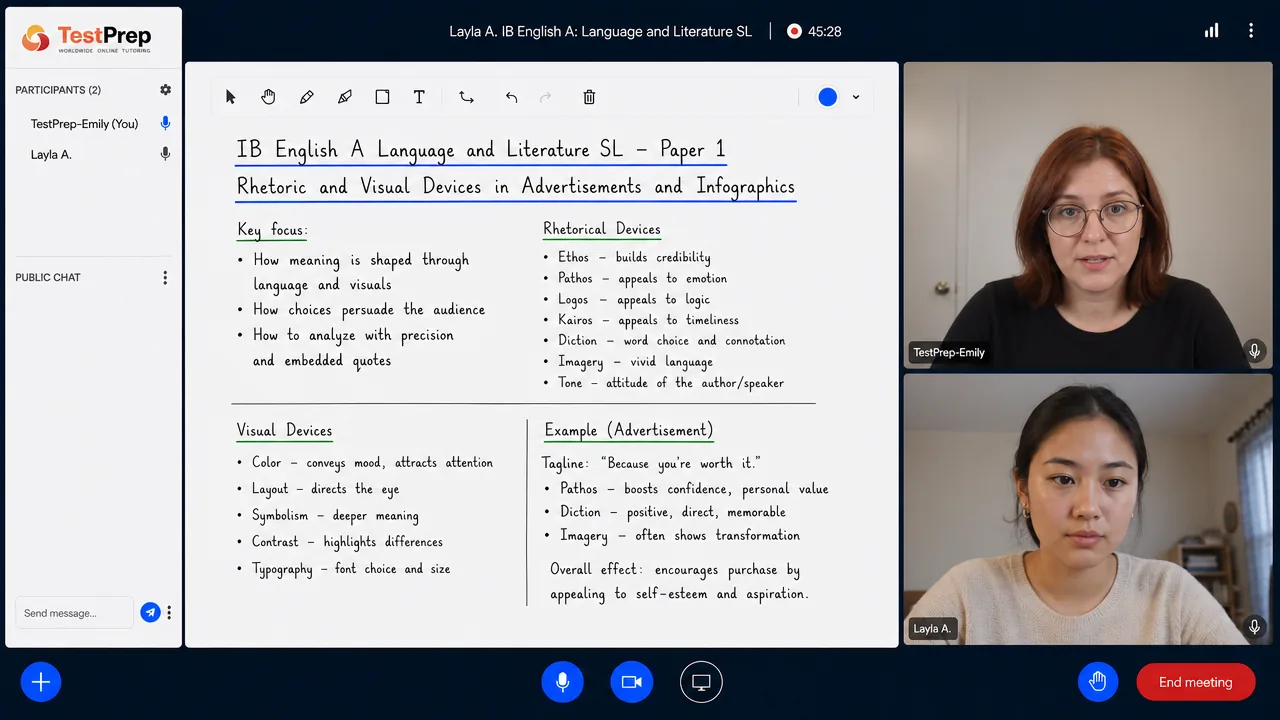1280x720 pixels.
Task: Open the top-right more options menu
Action: click(1250, 31)
